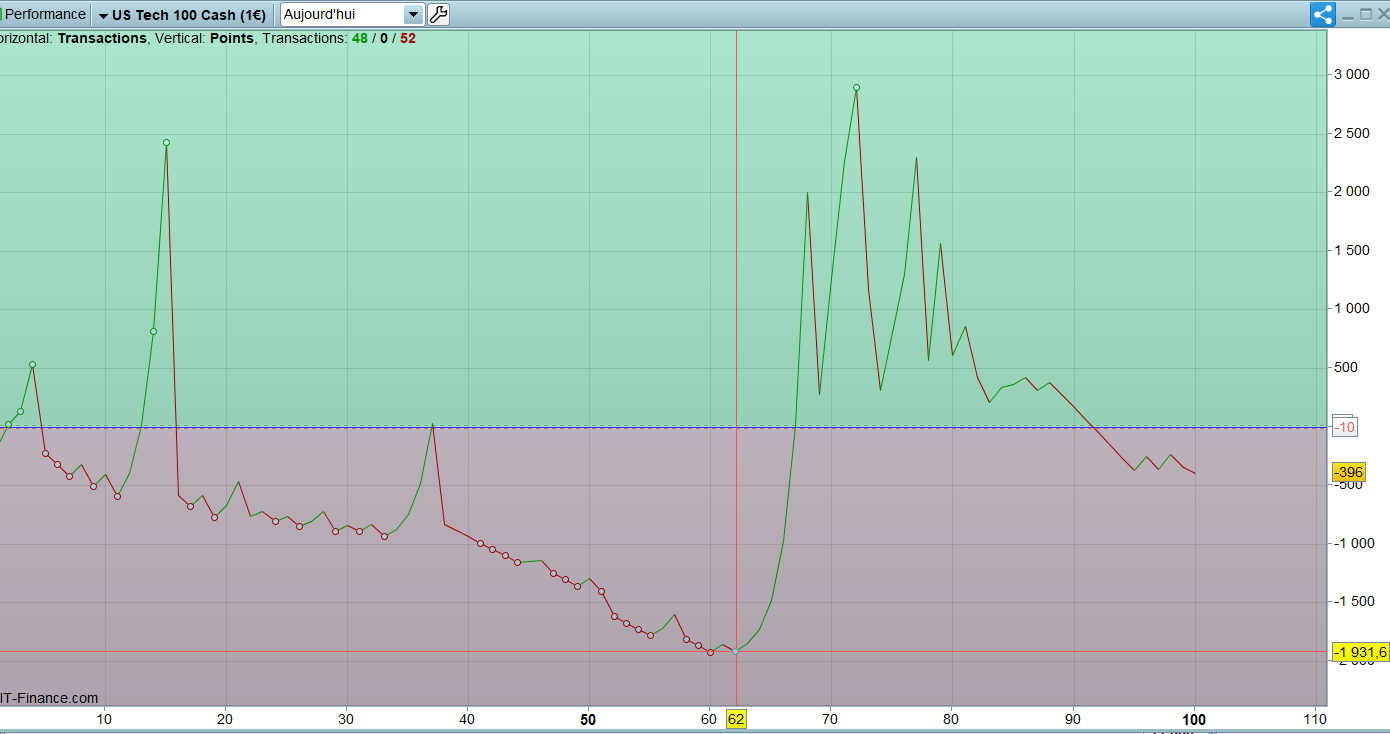The height and width of the screenshot is (734, 1390).
Task: Open the "Aujourd'hui" period dropdown
Action: [x=353, y=14]
